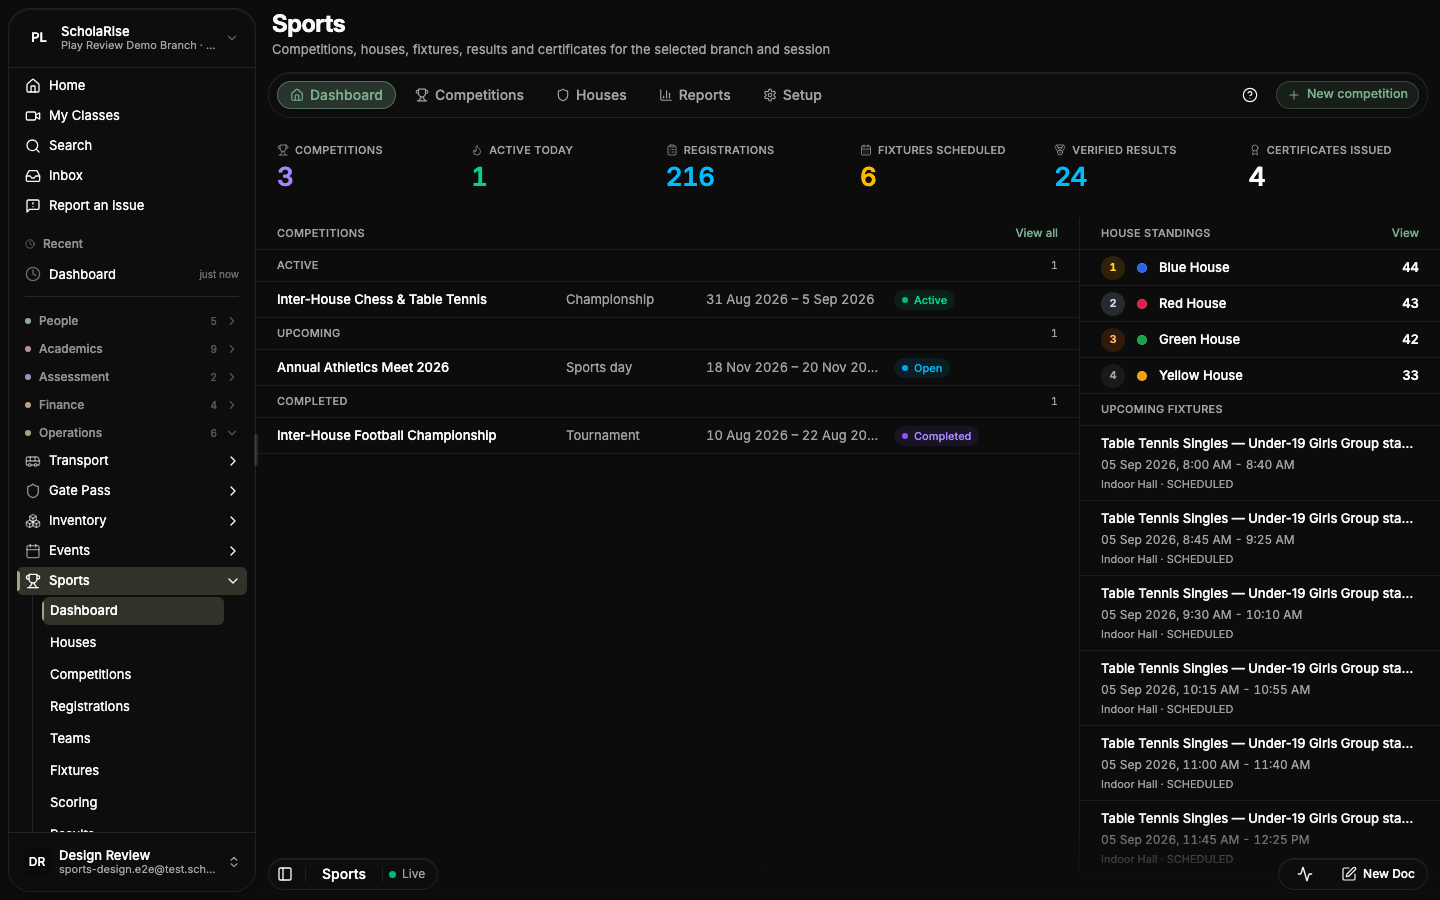Click the ScholaRise PL logo avatar

coord(39,37)
